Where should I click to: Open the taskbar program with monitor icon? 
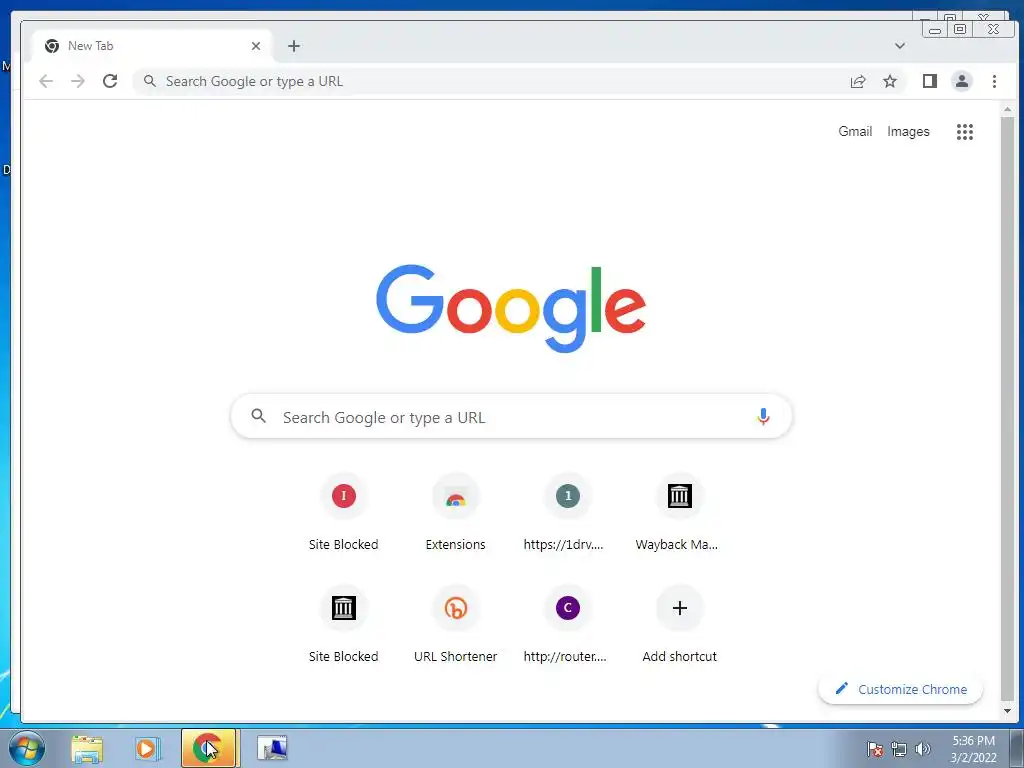pos(272,748)
